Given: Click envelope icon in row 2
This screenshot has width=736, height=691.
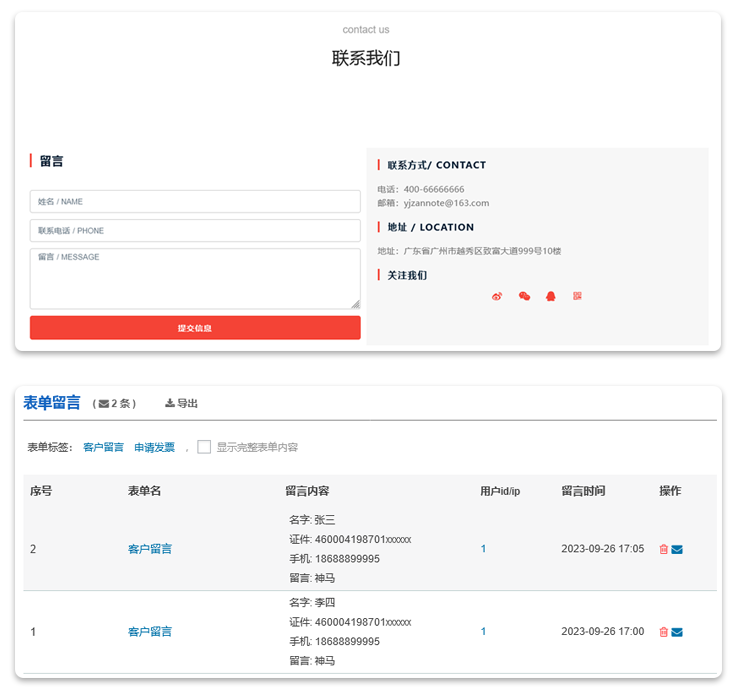Looking at the screenshot, I should pyautogui.click(x=677, y=549).
